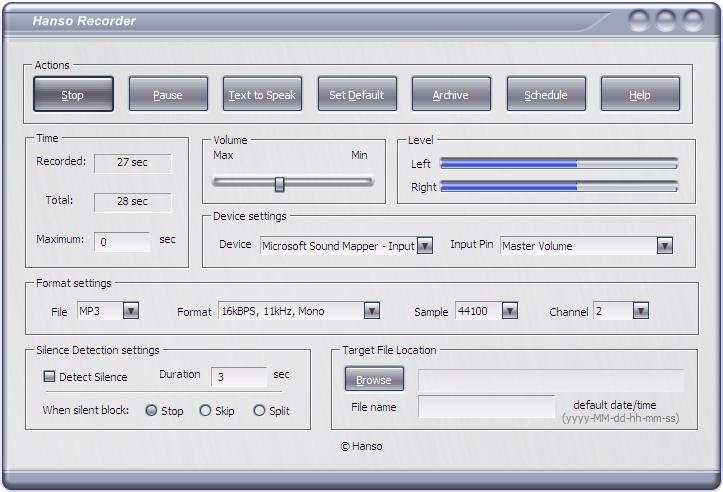Click the Total time value 28 sec

(x=133, y=202)
